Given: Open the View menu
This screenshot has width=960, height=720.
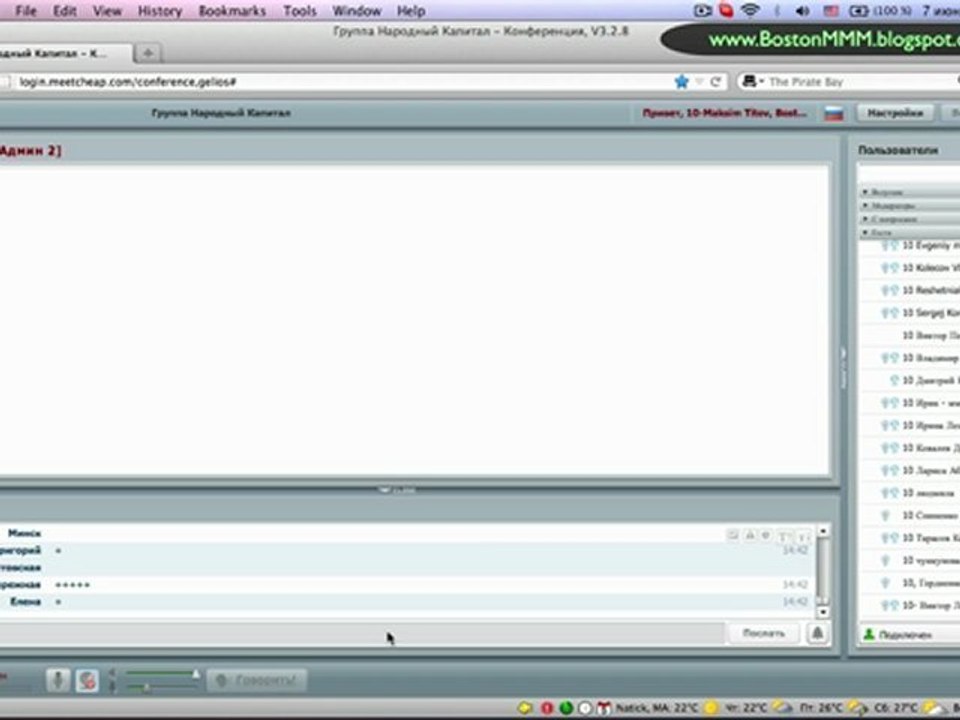Looking at the screenshot, I should click(x=107, y=10).
